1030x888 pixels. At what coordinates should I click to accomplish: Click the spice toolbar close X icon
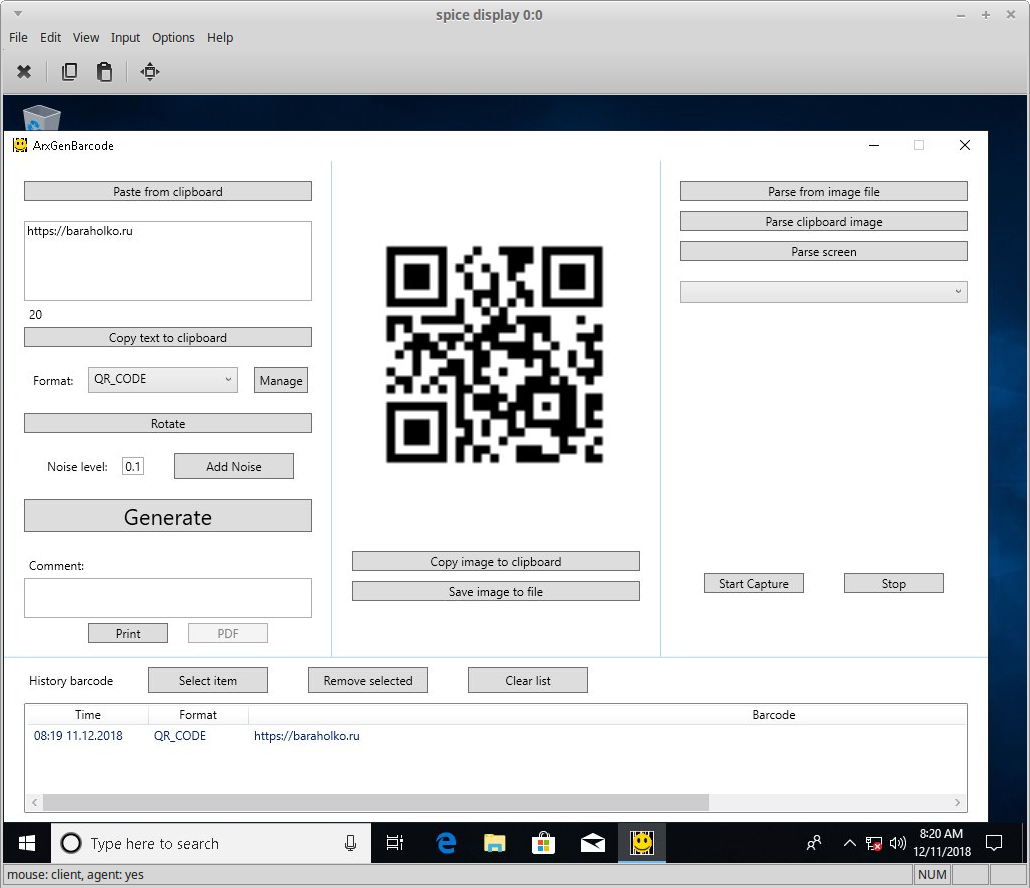click(x=24, y=72)
